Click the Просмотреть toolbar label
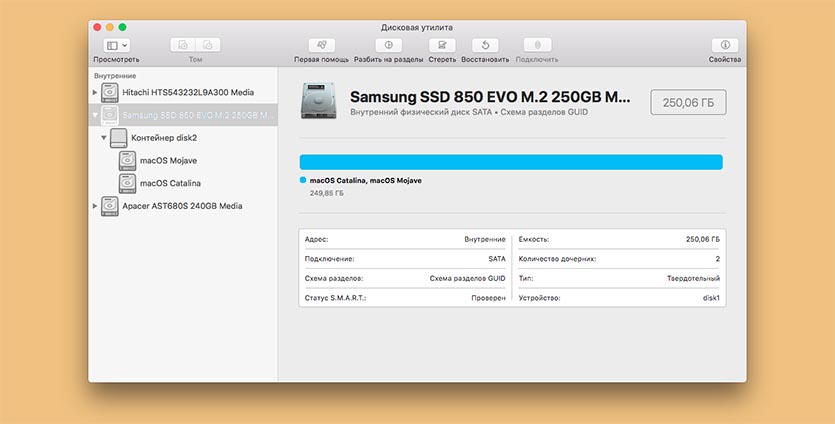This screenshot has width=835, height=424. coord(116,60)
